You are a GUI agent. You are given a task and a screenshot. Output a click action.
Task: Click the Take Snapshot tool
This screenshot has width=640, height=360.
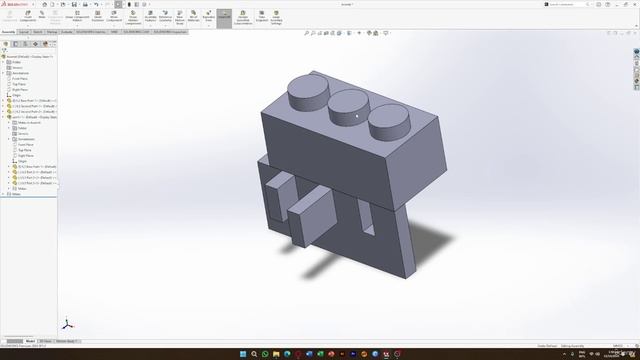262,16
